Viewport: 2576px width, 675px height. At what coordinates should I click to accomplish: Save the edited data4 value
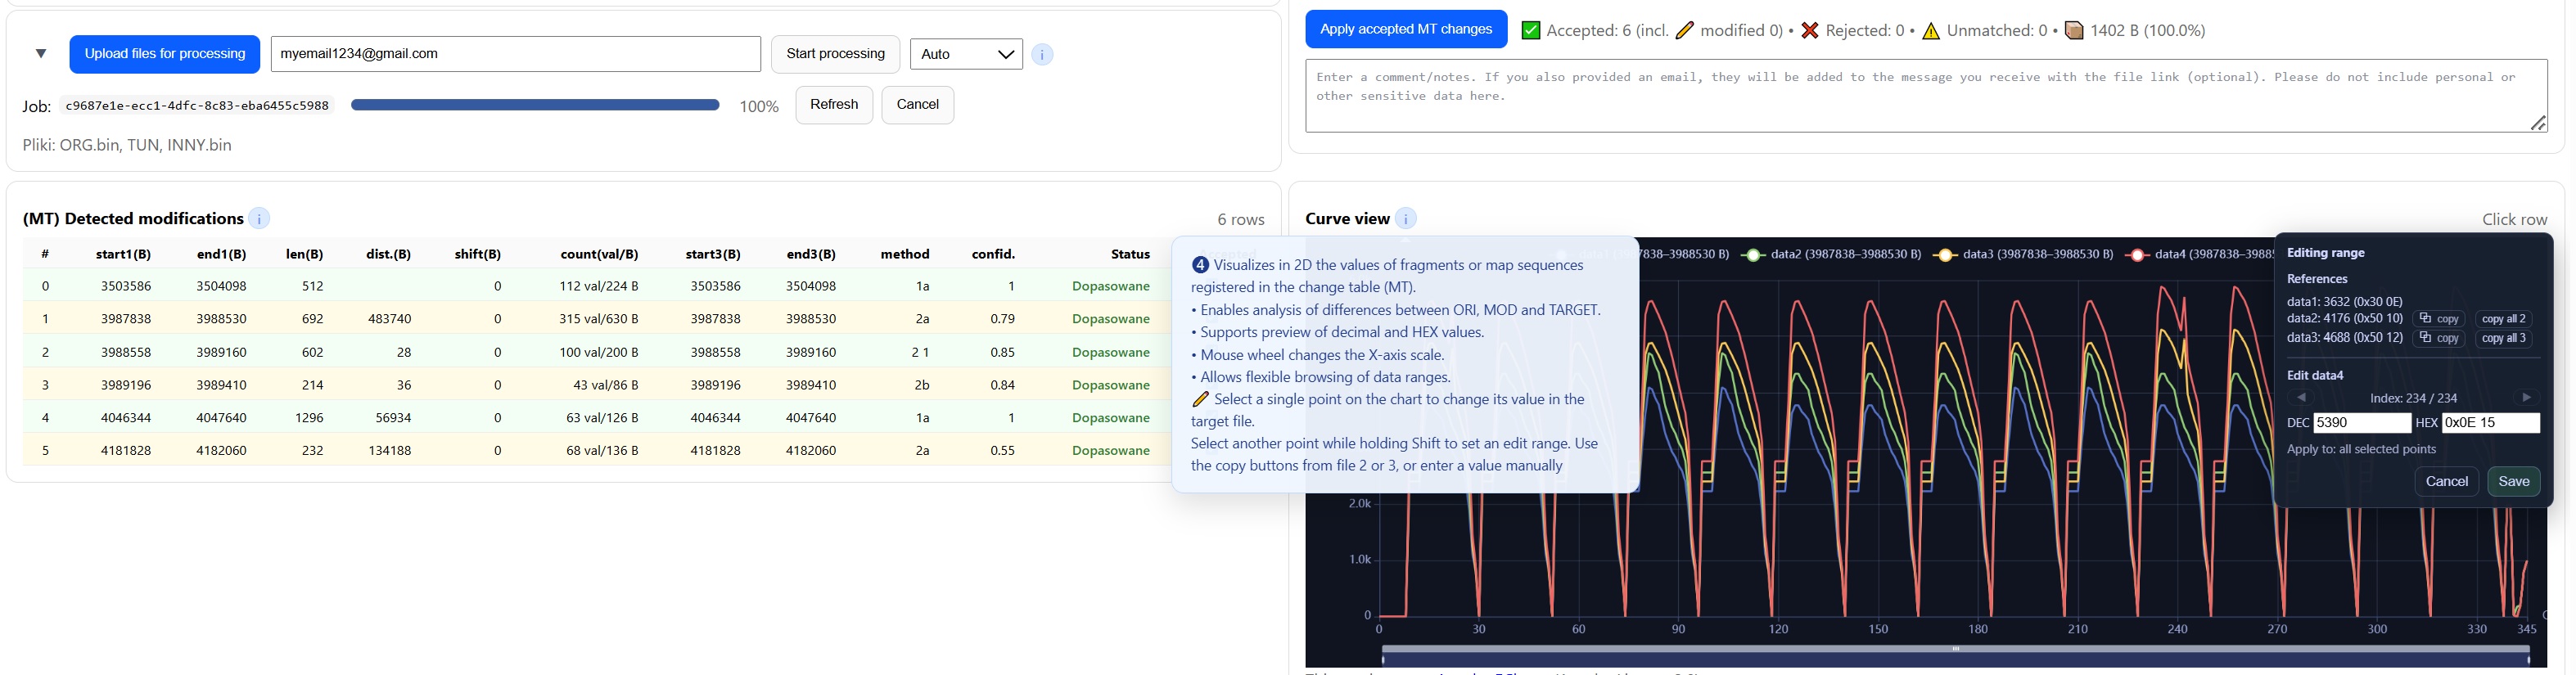[2513, 481]
